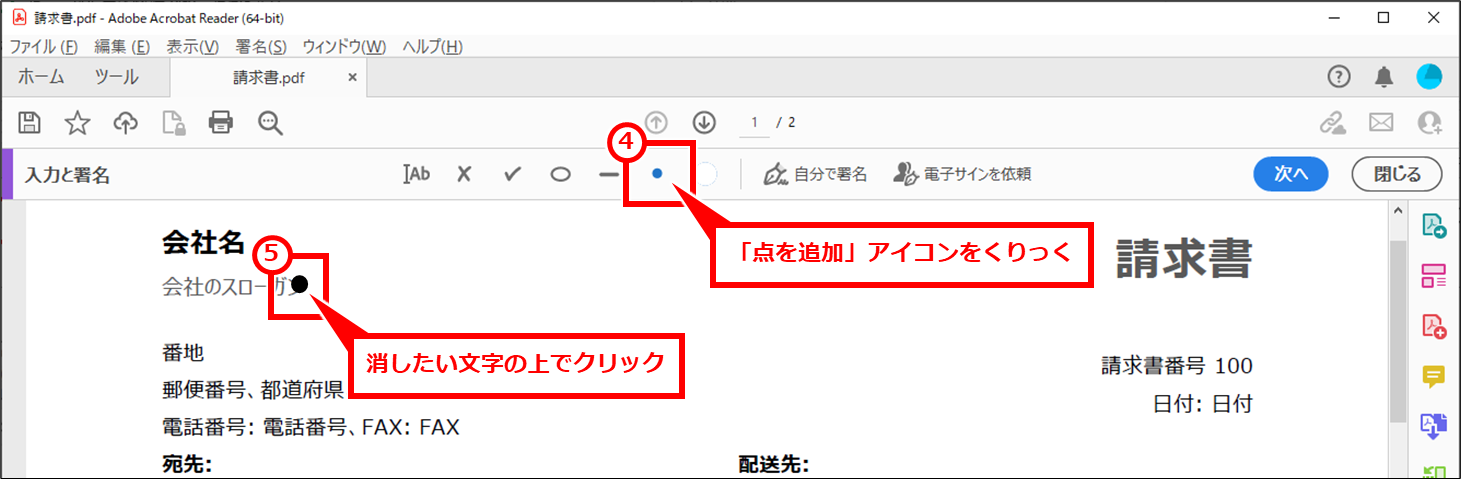Image resolution: width=1461 pixels, height=479 pixels.
Task: Open the color picker circle
Action: point(705,174)
